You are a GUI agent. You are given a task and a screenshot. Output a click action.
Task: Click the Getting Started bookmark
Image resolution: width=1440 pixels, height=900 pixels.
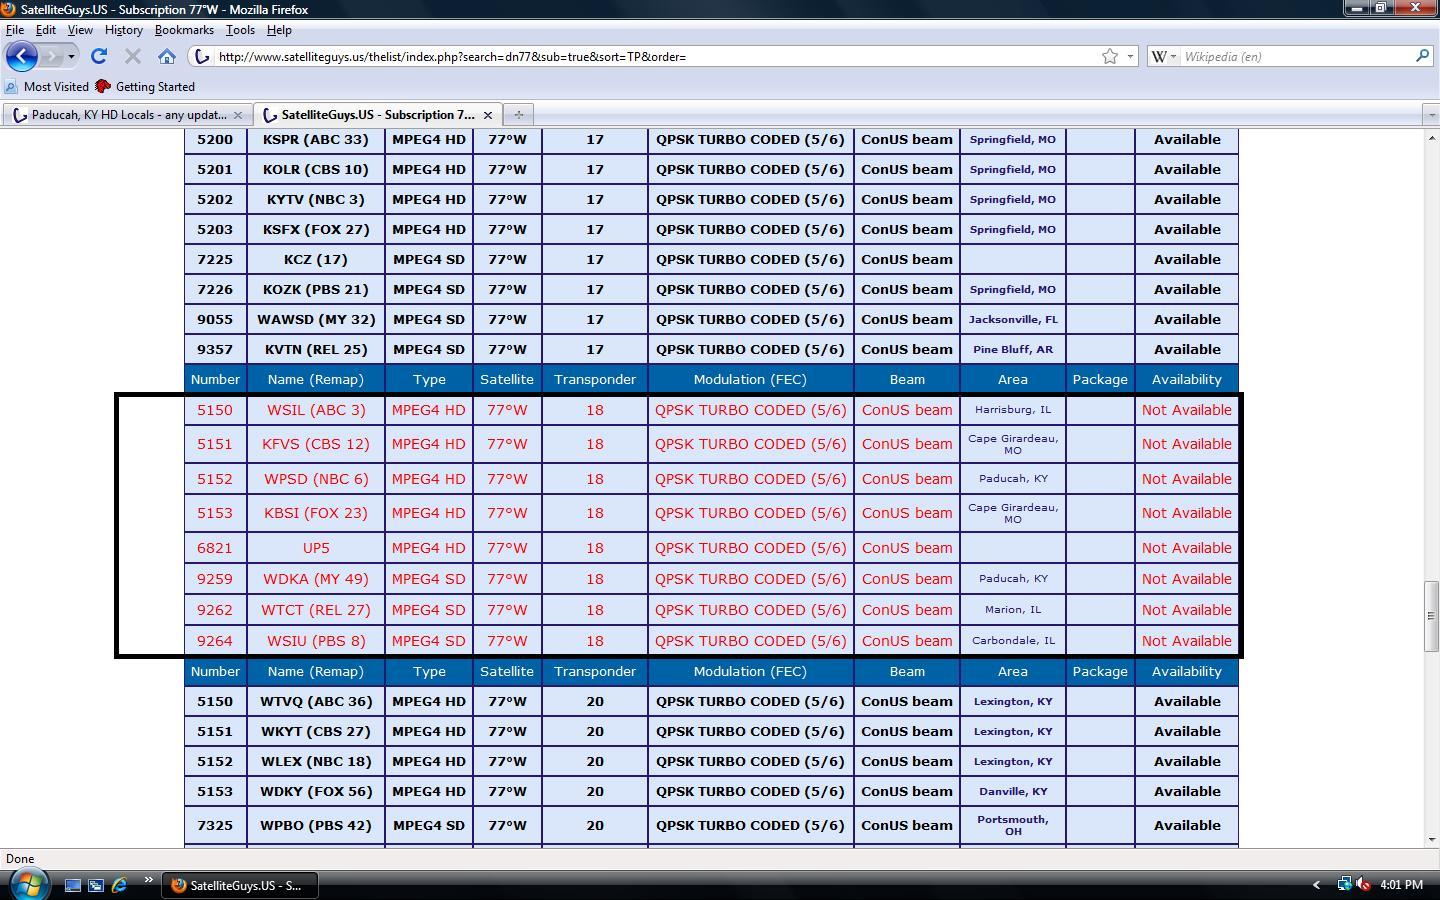point(145,87)
